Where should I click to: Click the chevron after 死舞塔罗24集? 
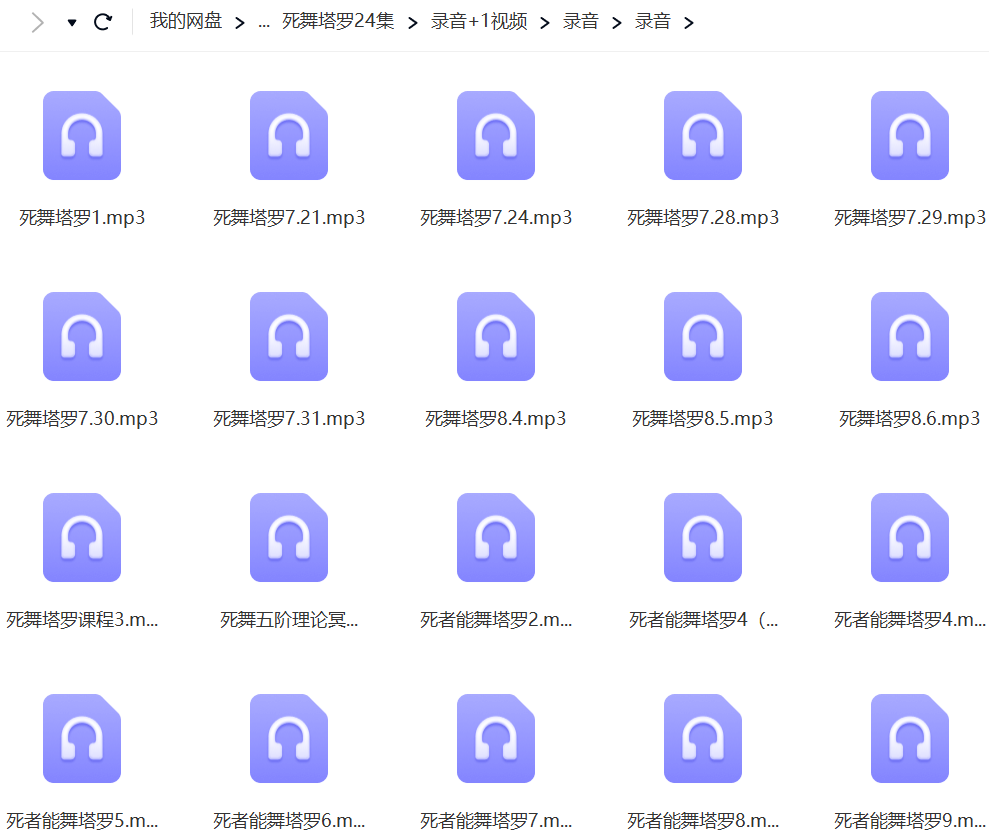[413, 23]
